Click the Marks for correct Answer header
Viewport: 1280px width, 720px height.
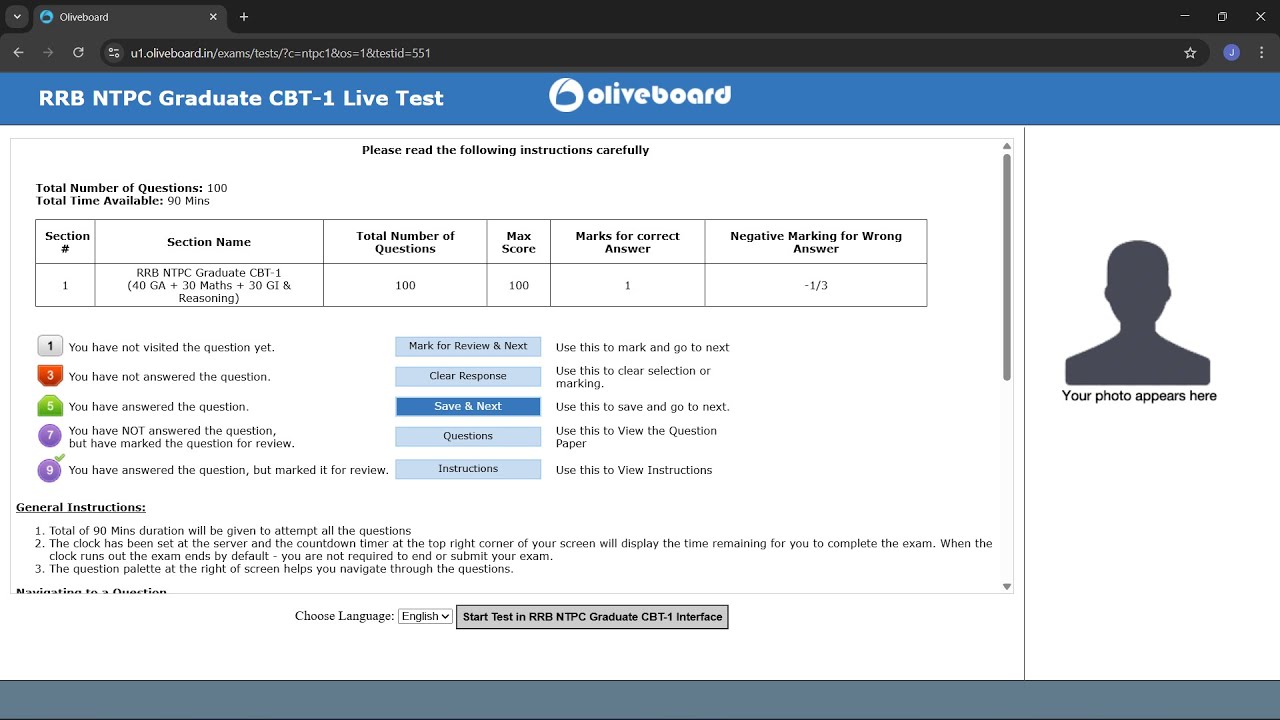click(628, 242)
